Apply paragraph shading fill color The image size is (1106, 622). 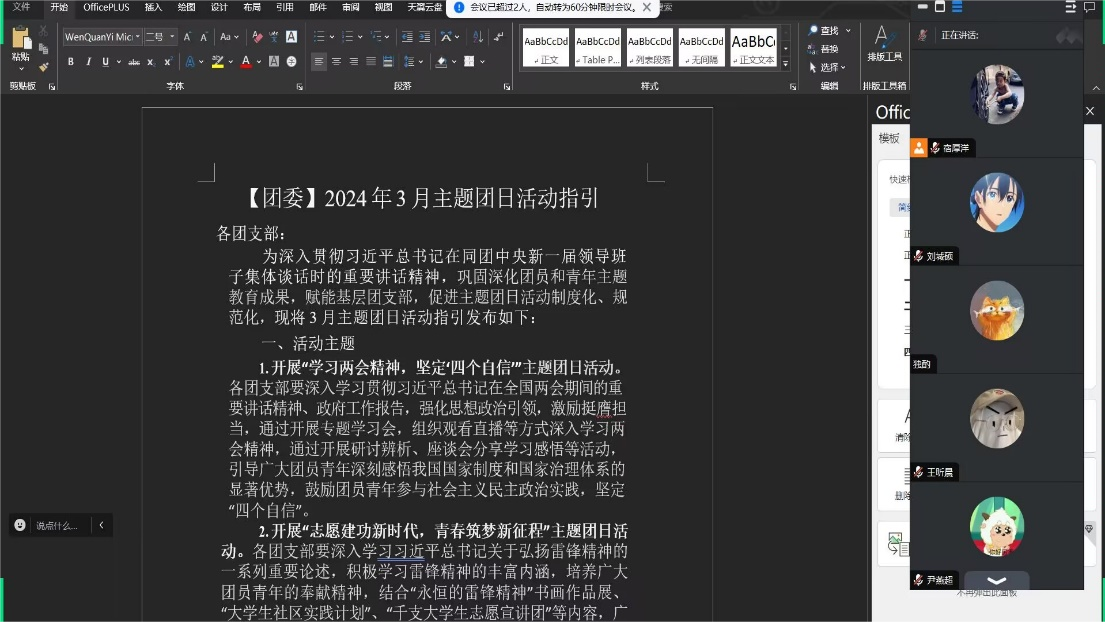tap(442, 62)
